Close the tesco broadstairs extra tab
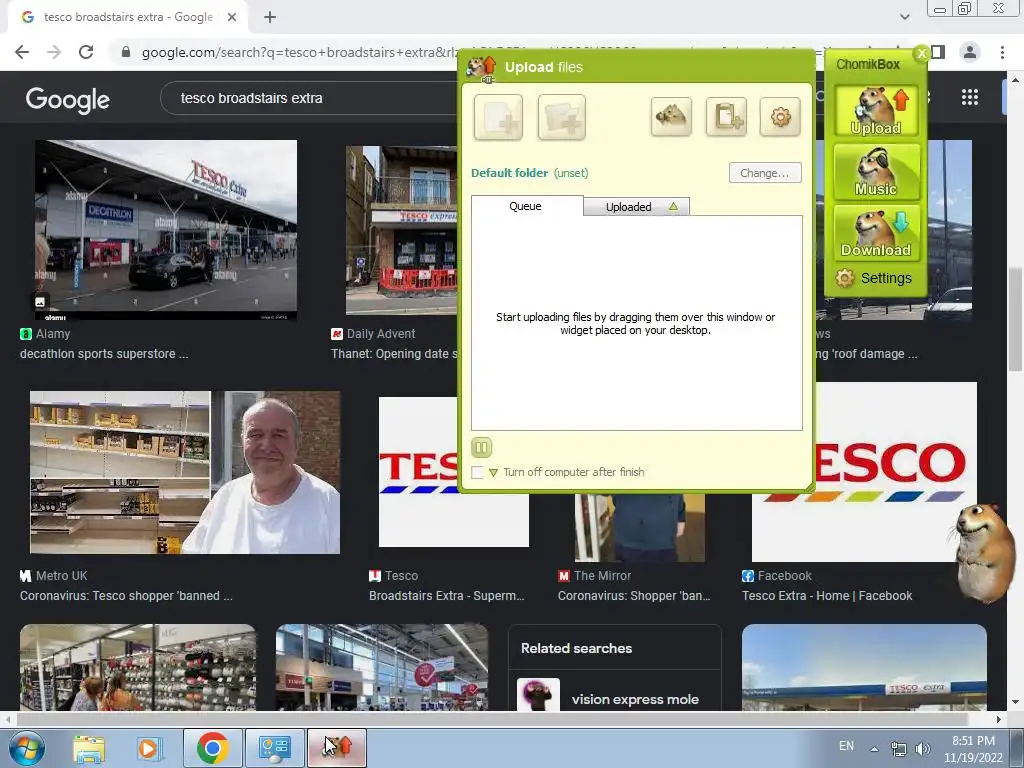Screen dimensions: 1024x768 pos(232,18)
